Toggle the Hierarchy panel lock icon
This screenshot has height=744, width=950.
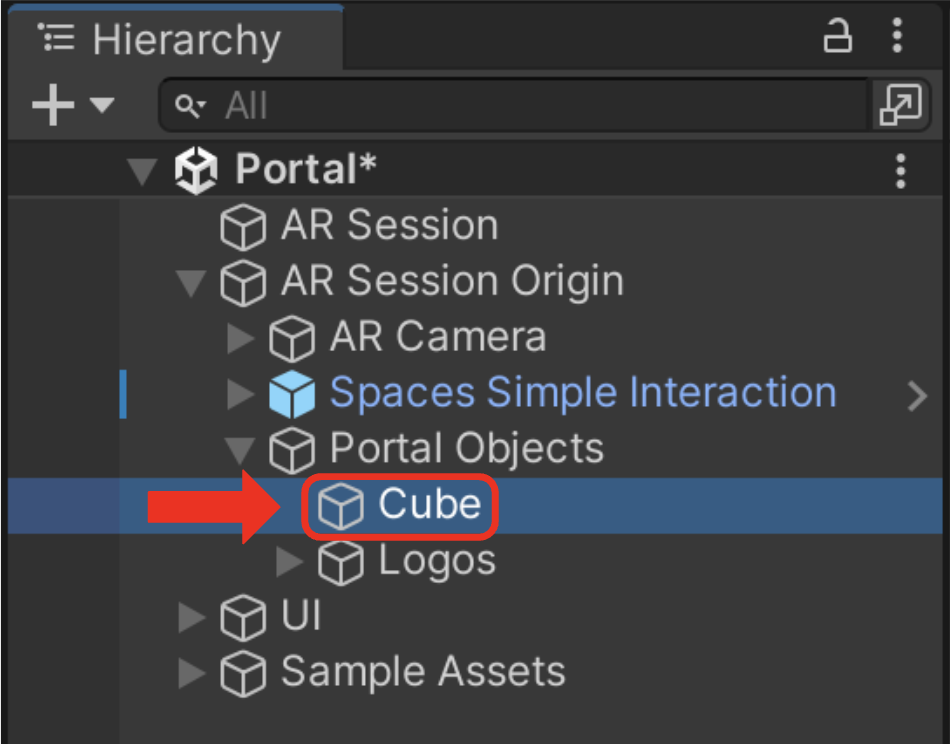tap(837, 36)
